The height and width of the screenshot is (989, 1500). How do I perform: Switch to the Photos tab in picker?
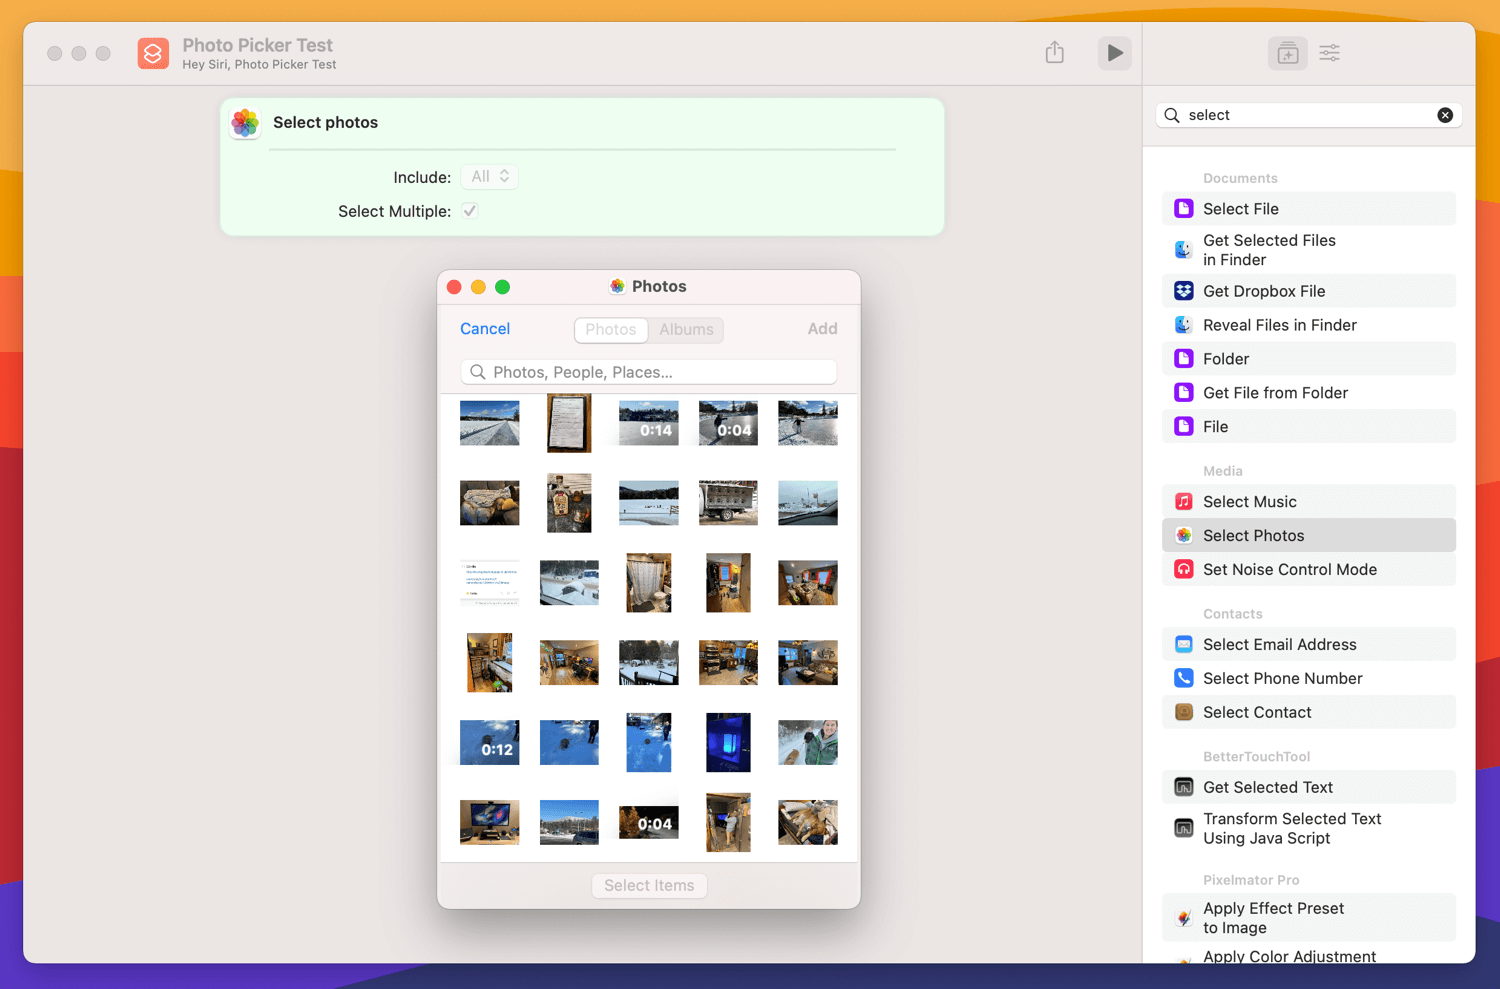pos(610,329)
